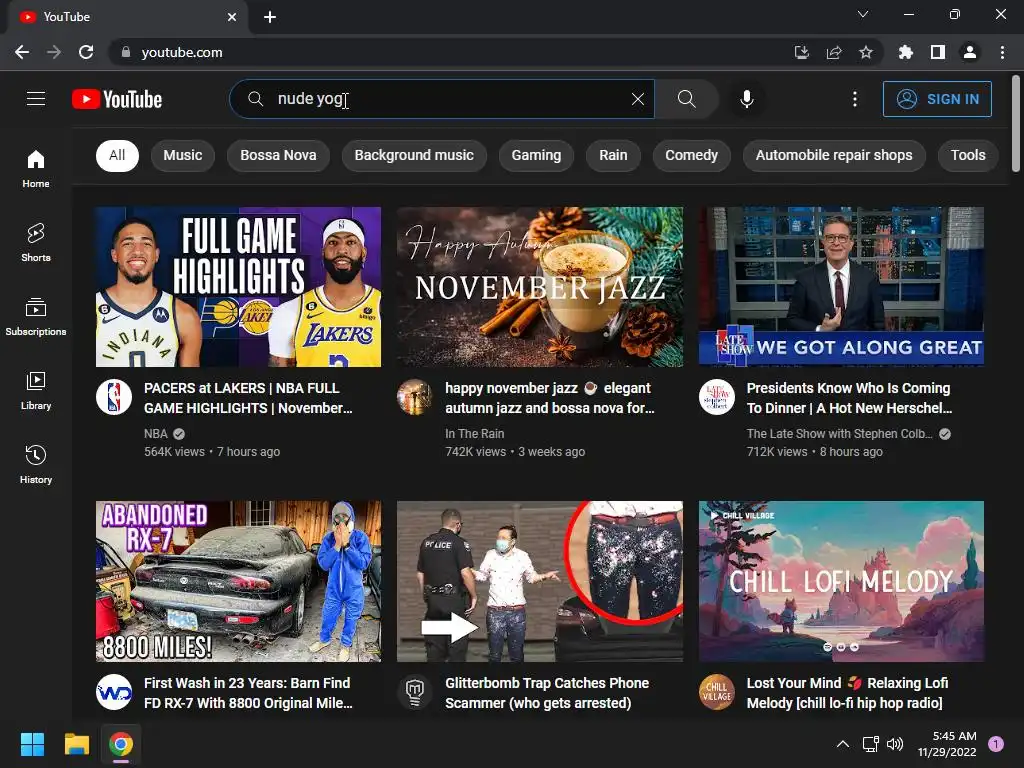Select the Comedy filter chip
The width and height of the screenshot is (1024, 768).
692,155
